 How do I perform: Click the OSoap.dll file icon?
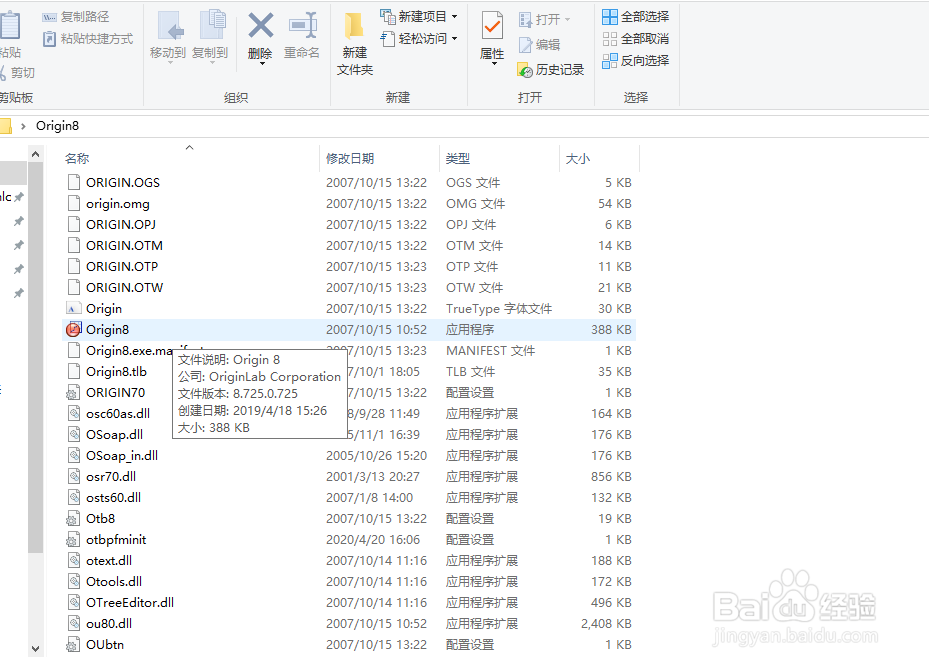click(x=73, y=434)
